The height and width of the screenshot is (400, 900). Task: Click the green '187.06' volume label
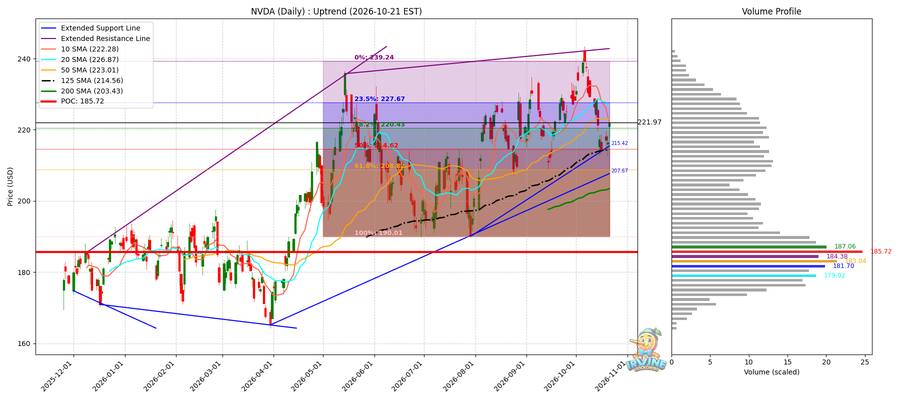click(x=845, y=246)
